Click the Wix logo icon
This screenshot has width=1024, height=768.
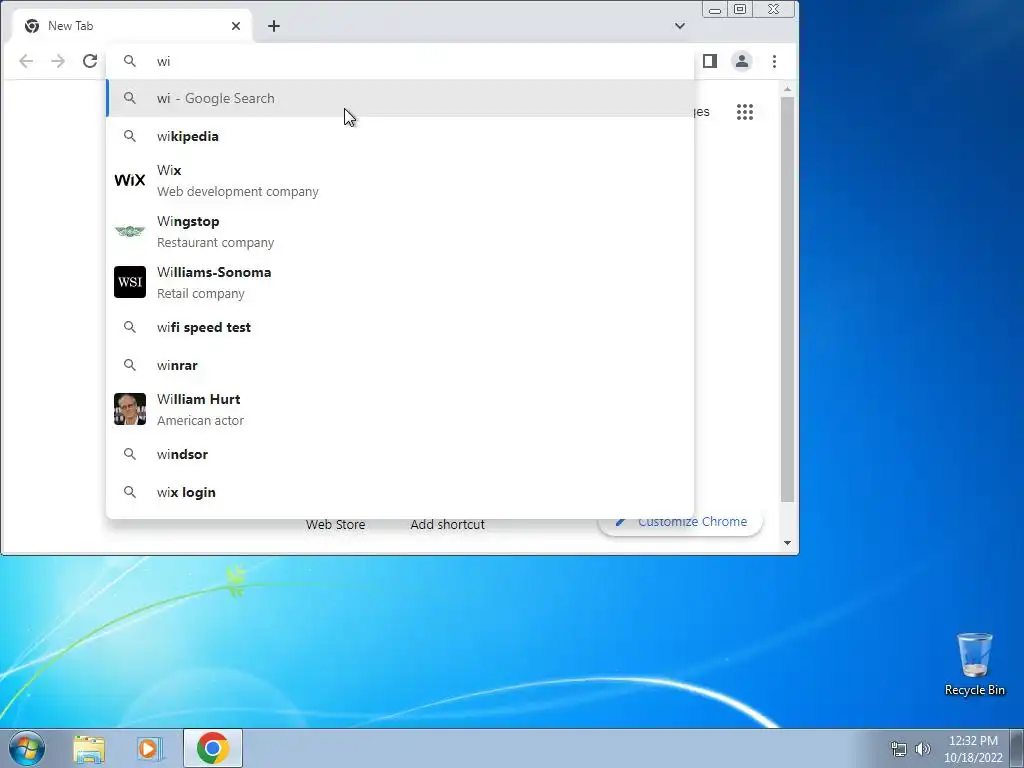(130, 180)
